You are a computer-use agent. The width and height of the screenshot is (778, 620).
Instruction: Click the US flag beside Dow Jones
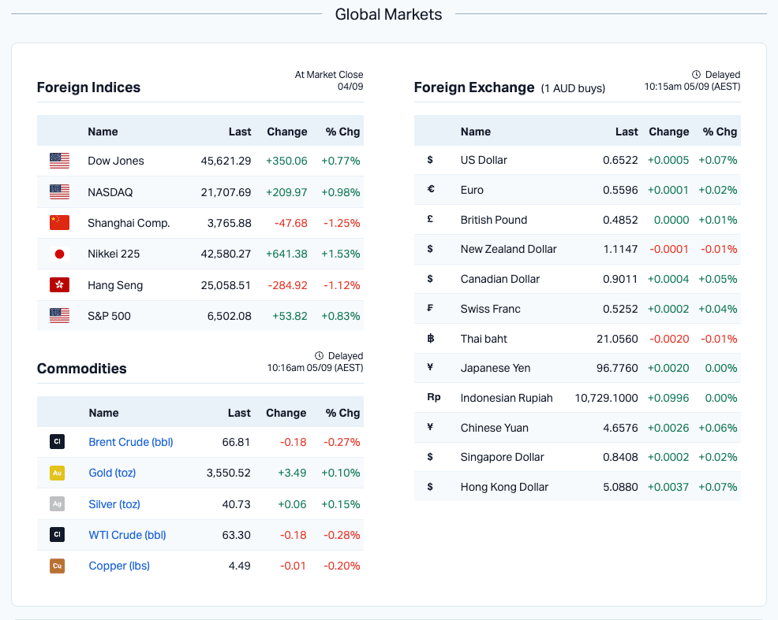pyautogui.click(x=59, y=161)
